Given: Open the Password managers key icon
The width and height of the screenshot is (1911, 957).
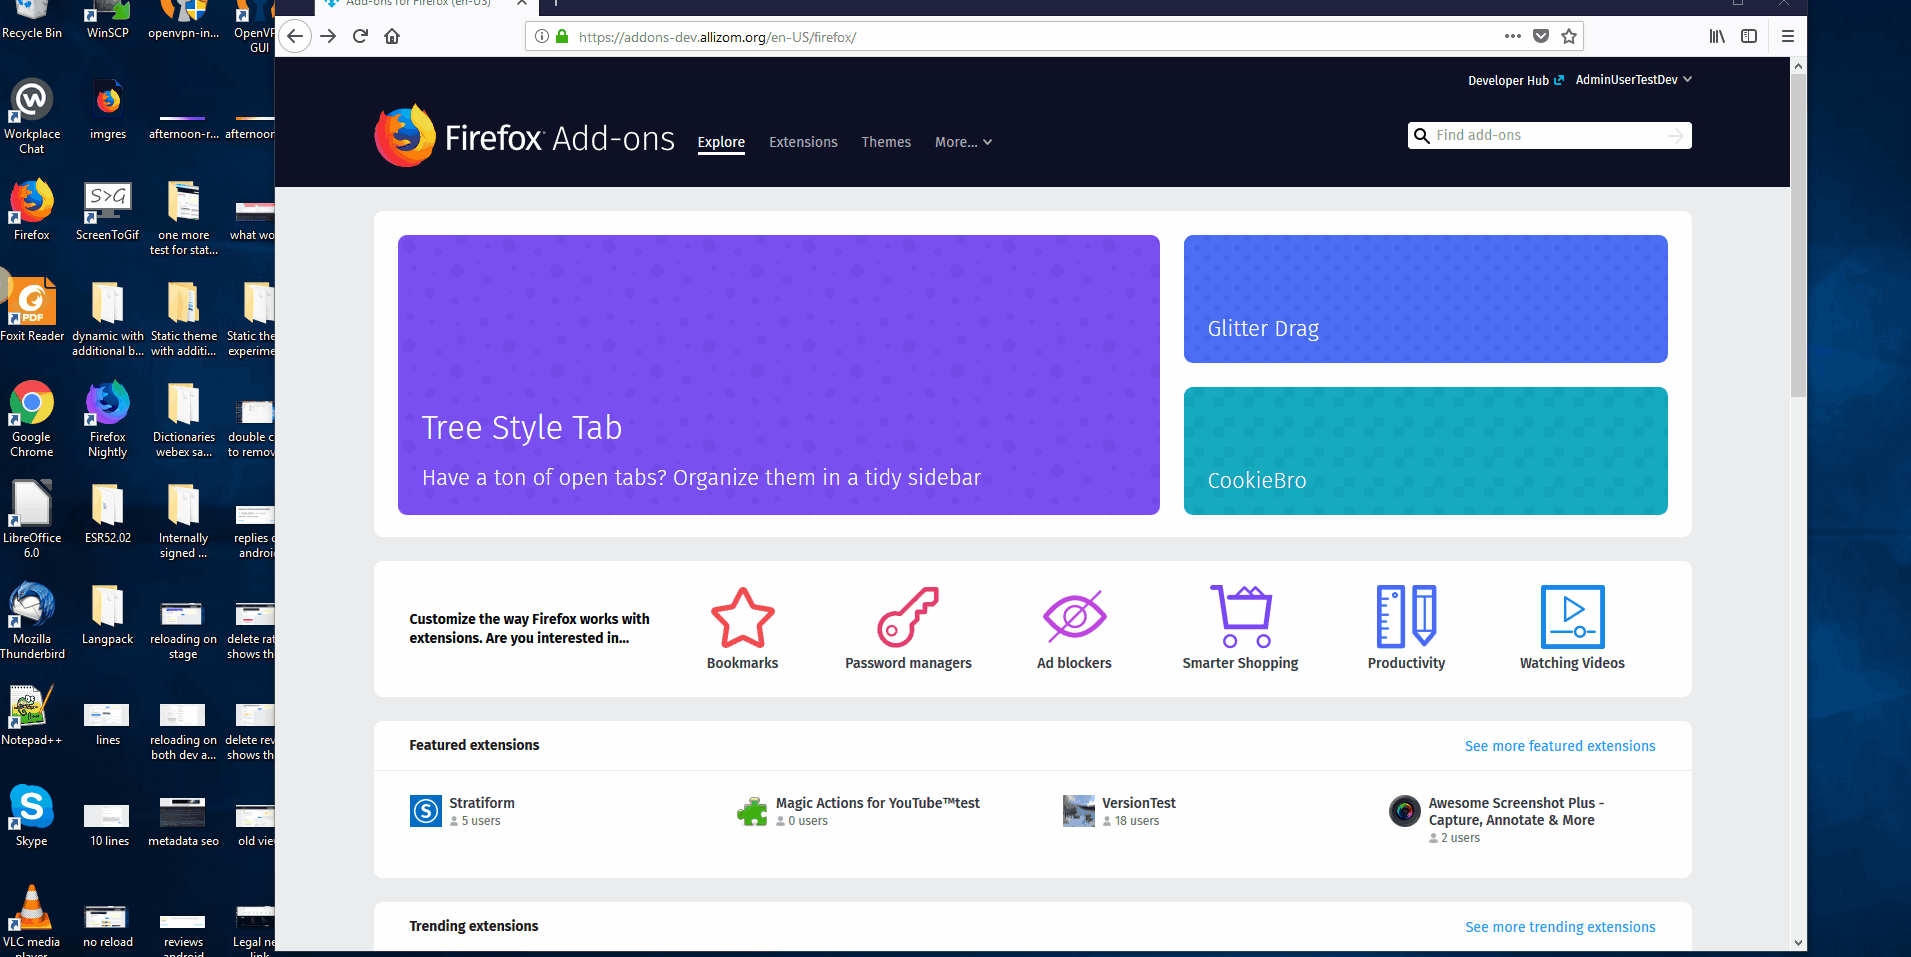Looking at the screenshot, I should point(908,617).
